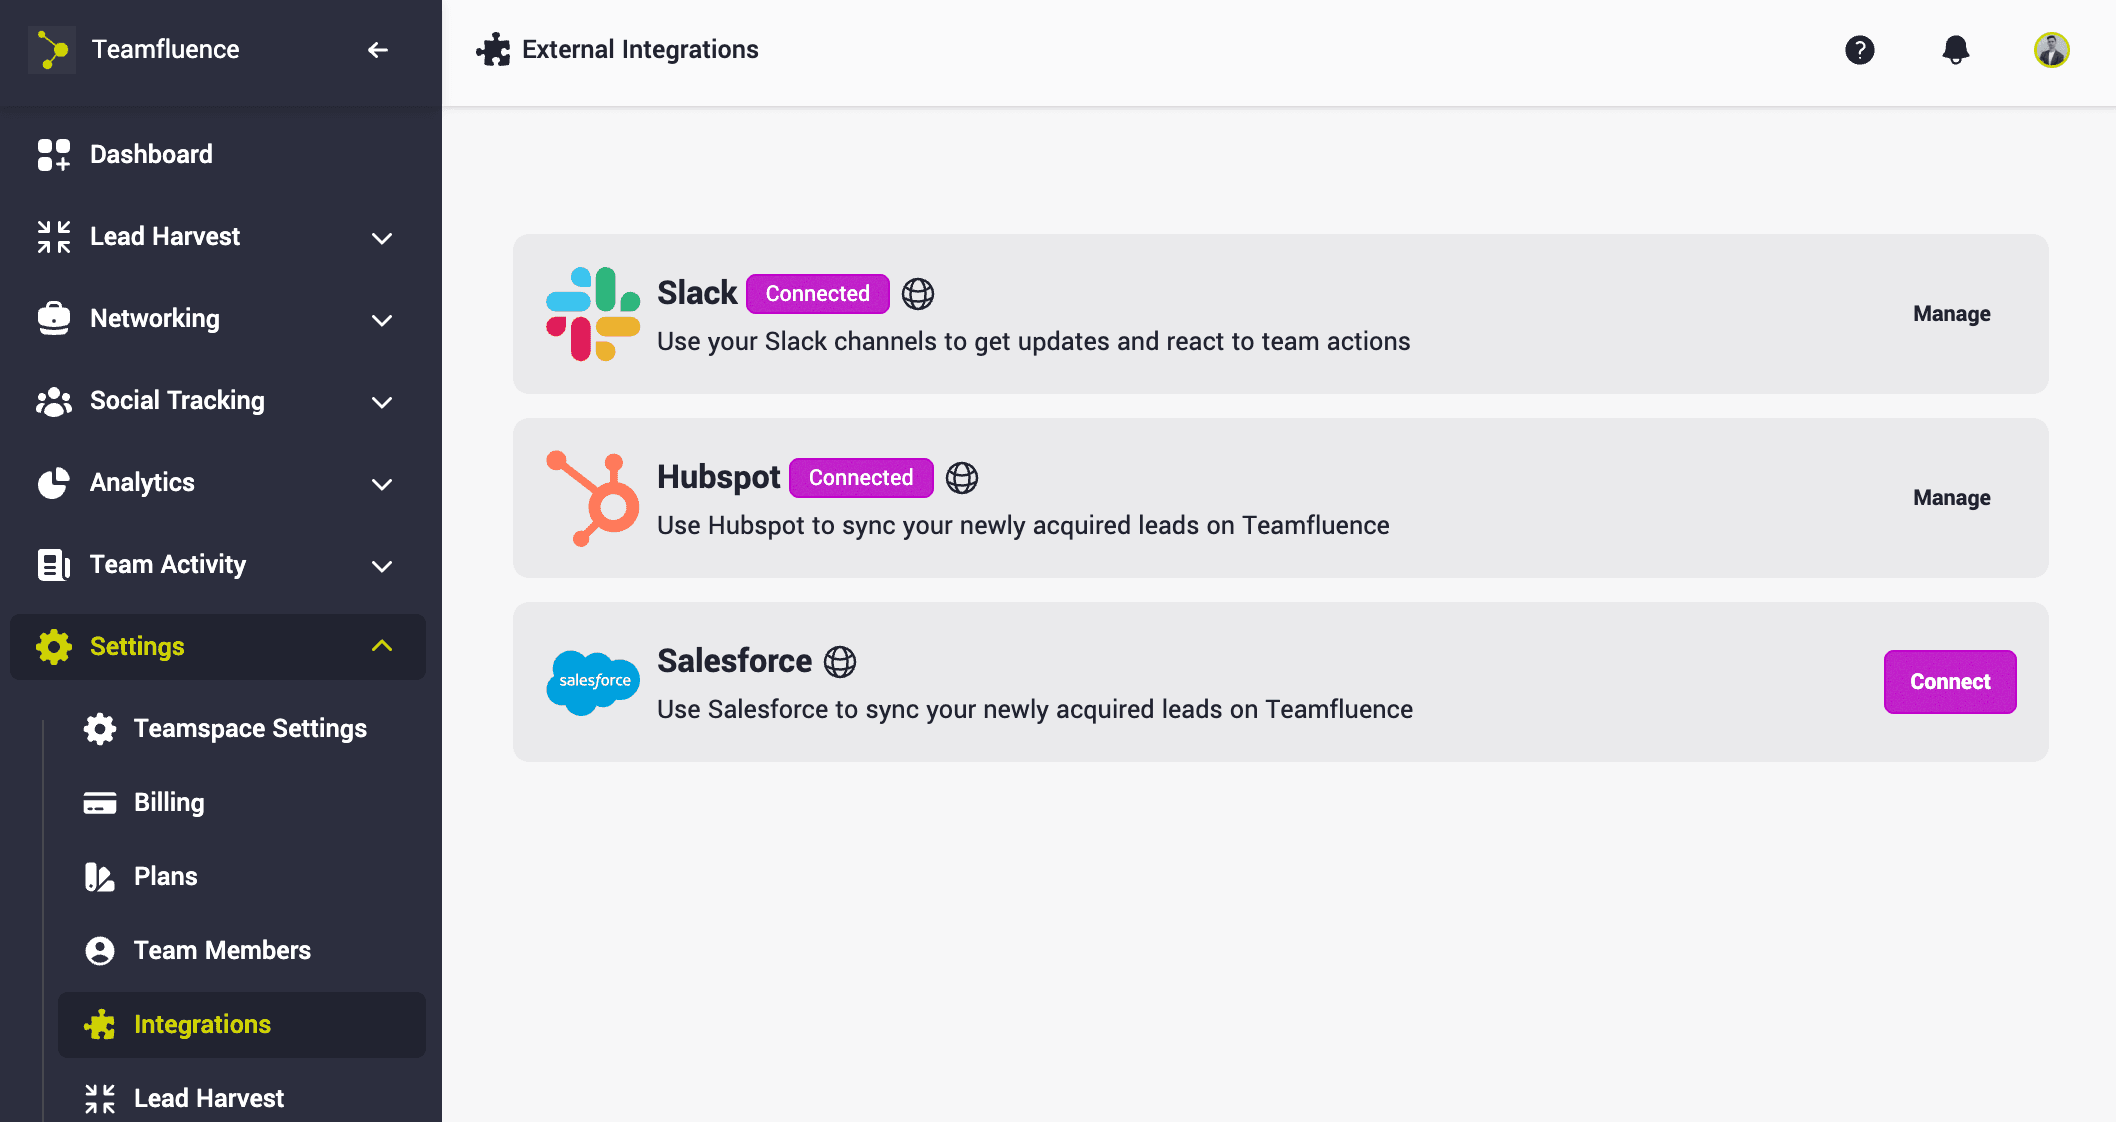
Task: Click the help question mark icon
Action: pyautogui.click(x=1859, y=50)
